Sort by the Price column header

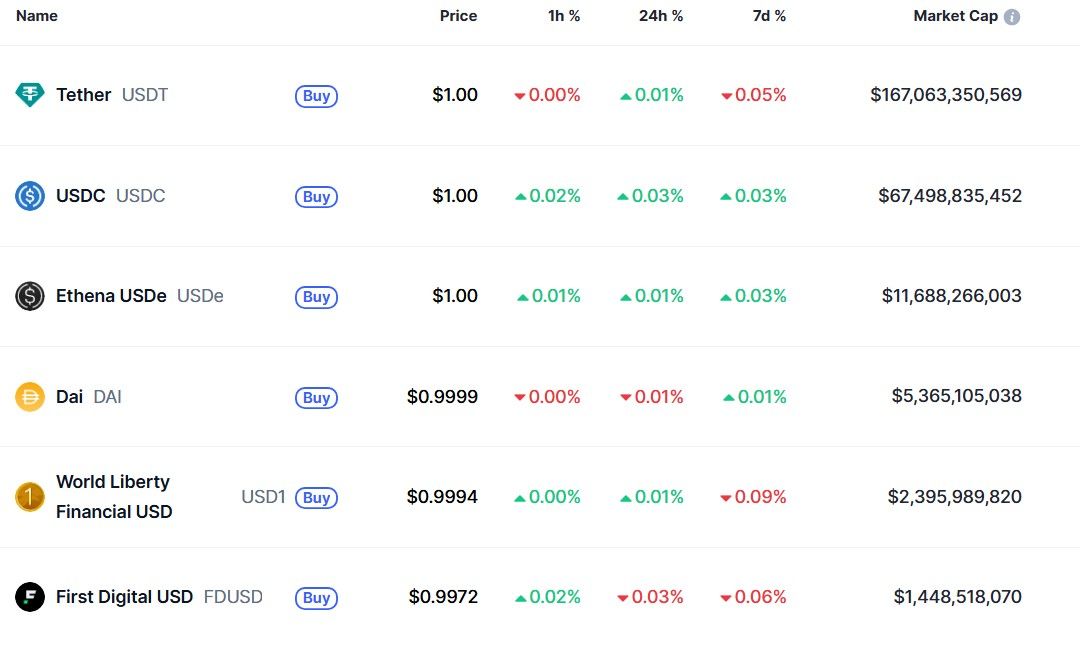458,16
